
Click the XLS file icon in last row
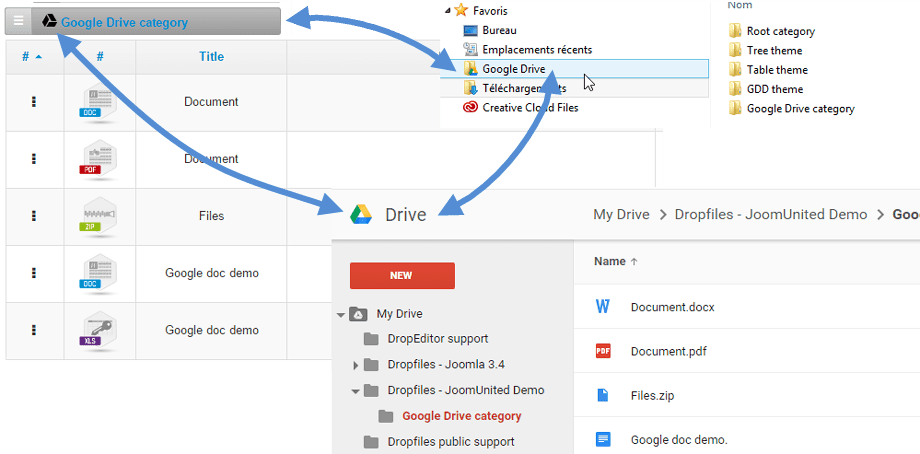(x=99, y=331)
